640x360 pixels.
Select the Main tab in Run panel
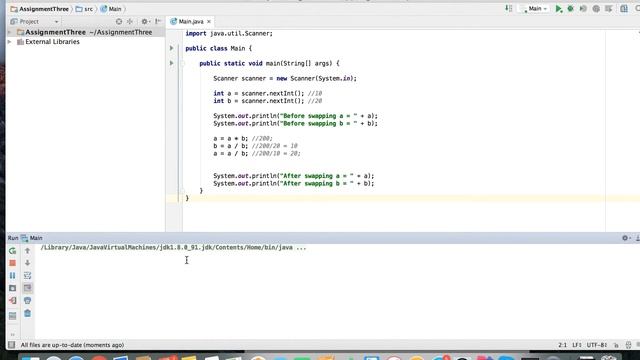(x=32, y=238)
